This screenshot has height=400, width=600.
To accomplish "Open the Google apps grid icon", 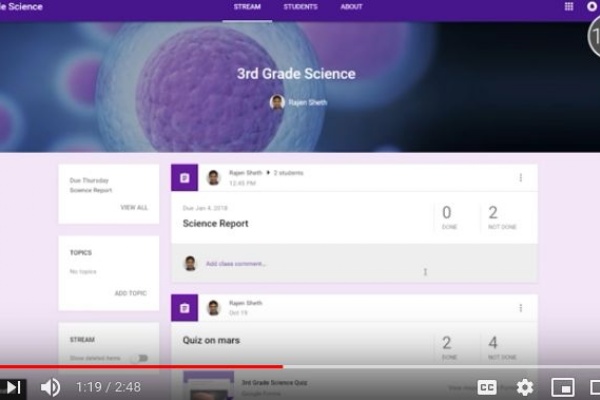I will point(569,7).
